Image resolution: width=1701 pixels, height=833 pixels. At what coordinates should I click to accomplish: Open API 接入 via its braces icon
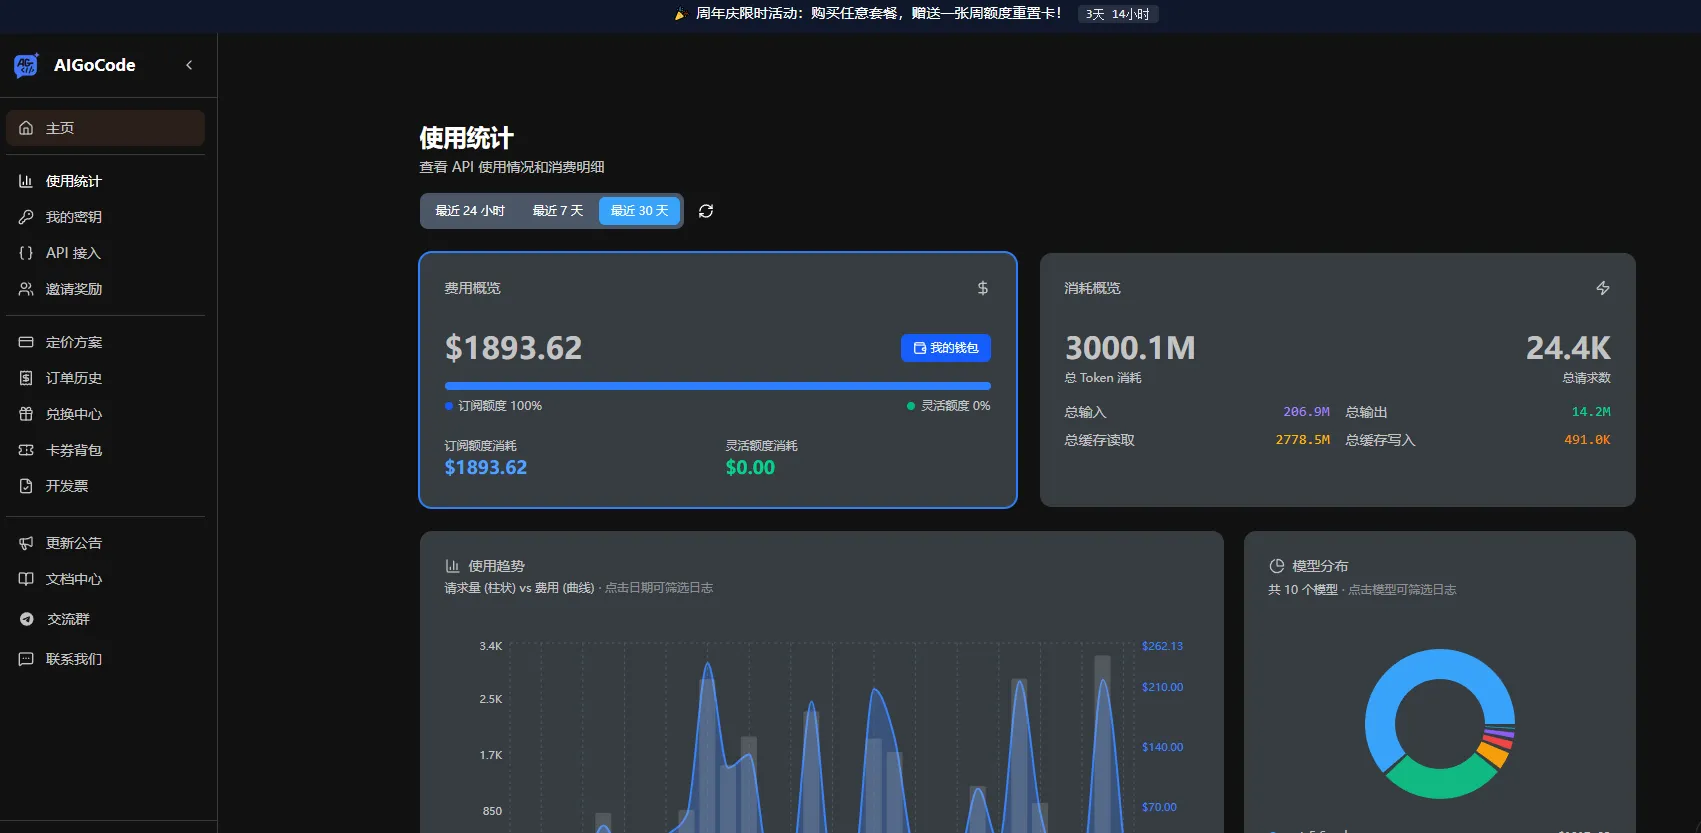pyautogui.click(x=26, y=253)
